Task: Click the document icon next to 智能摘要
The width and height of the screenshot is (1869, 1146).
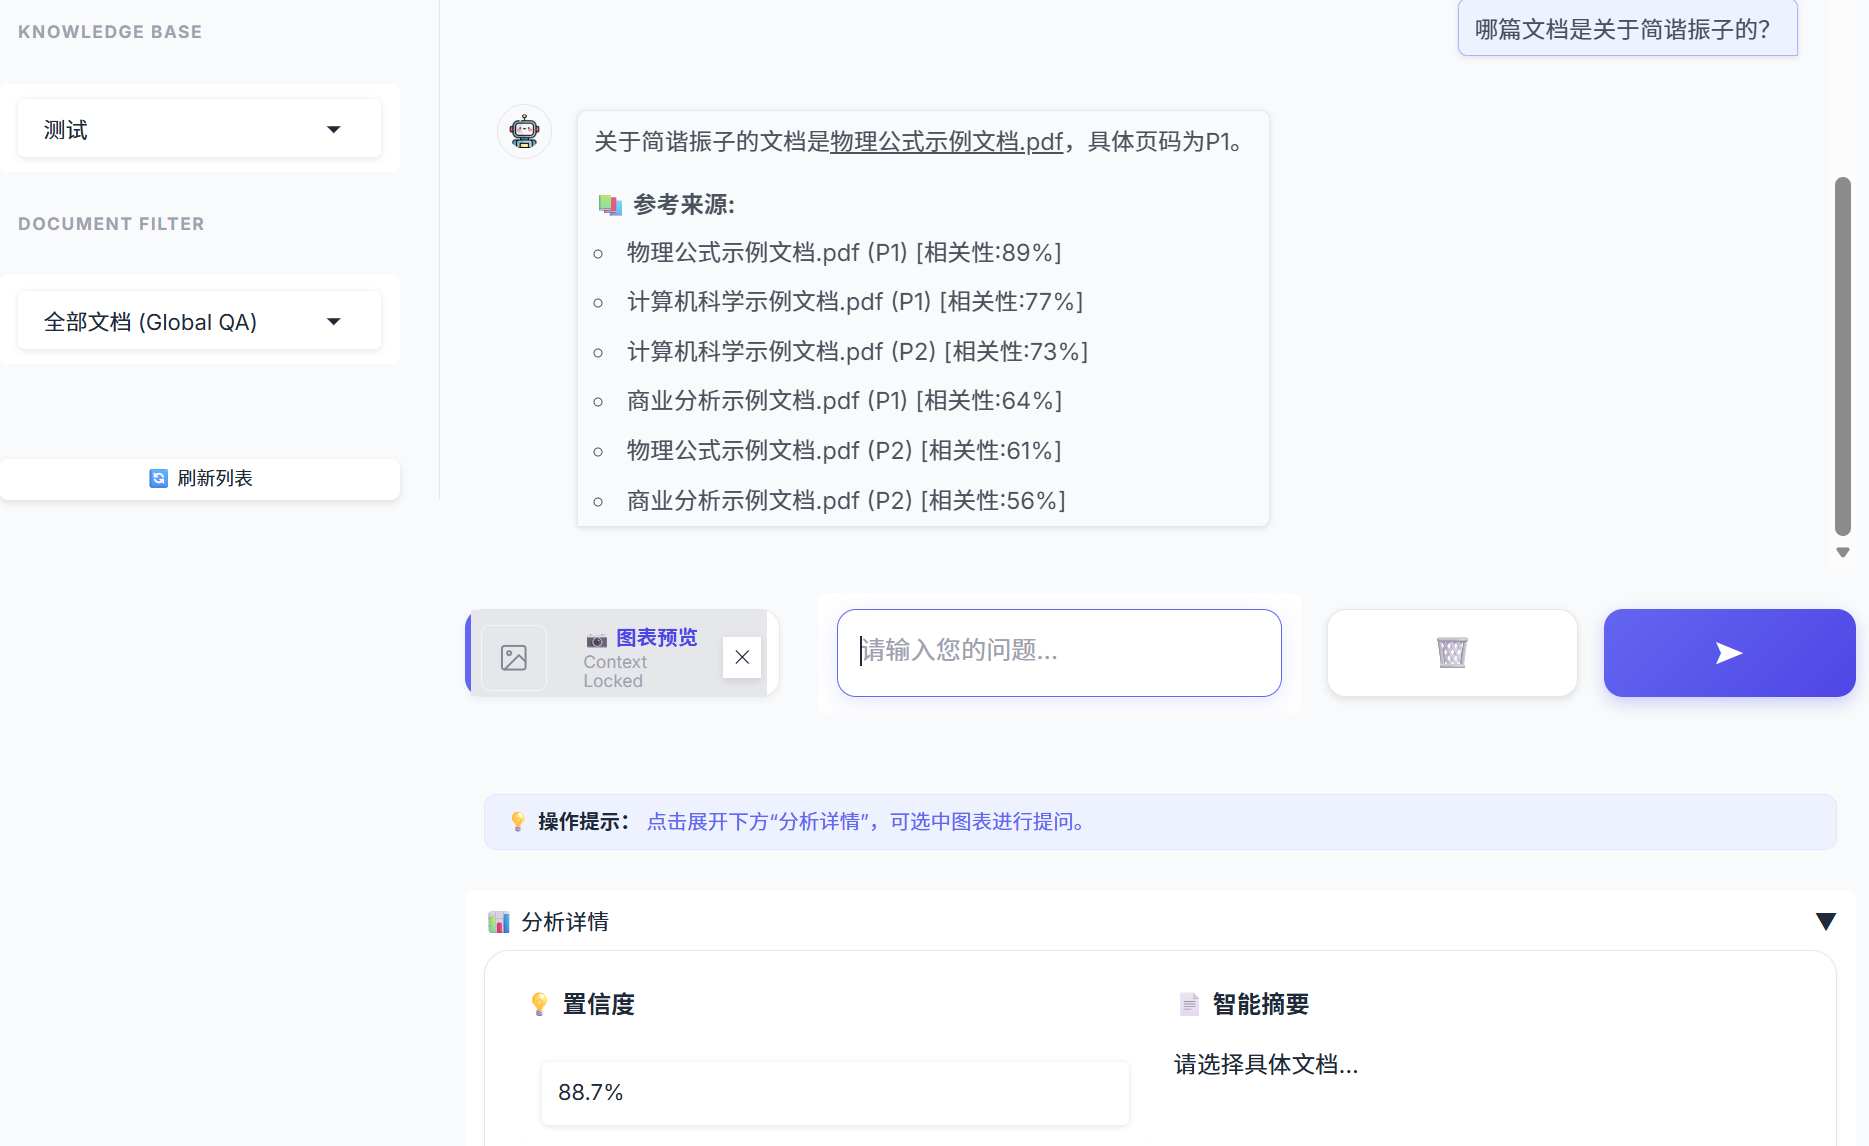Action: (x=1188, y=1004)
